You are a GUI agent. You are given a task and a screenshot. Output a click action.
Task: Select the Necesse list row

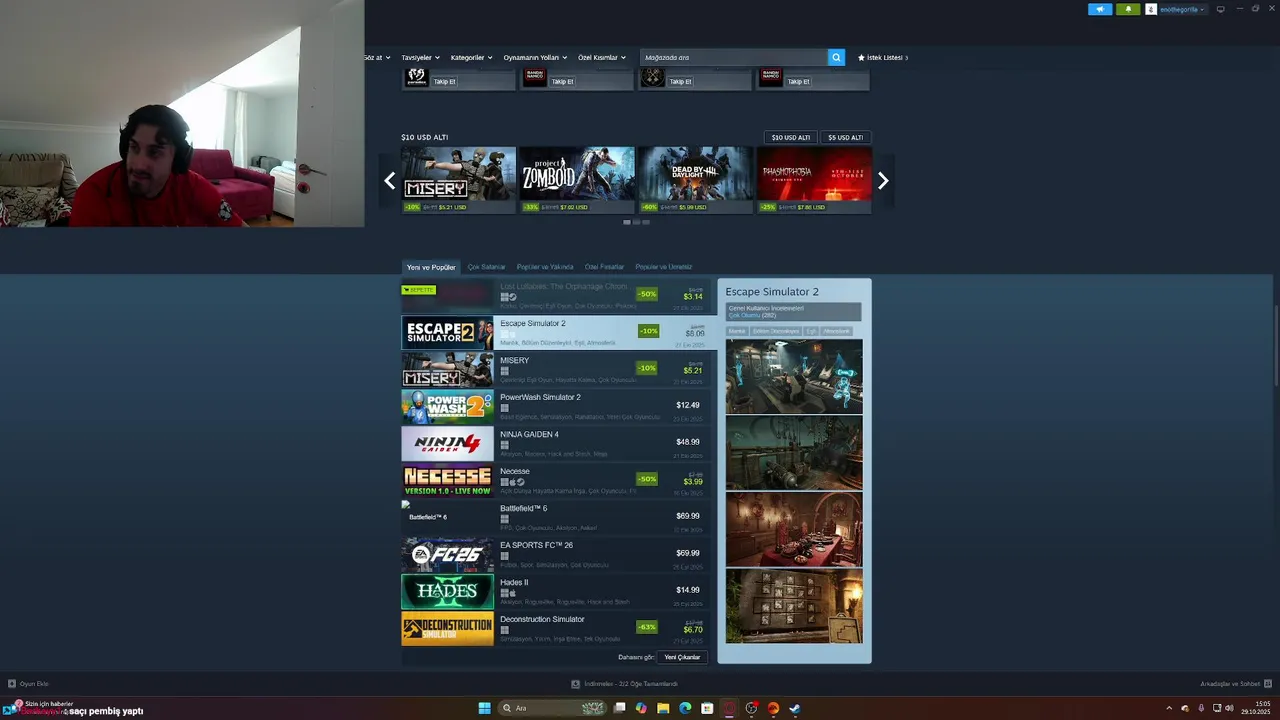click(558, 481)
